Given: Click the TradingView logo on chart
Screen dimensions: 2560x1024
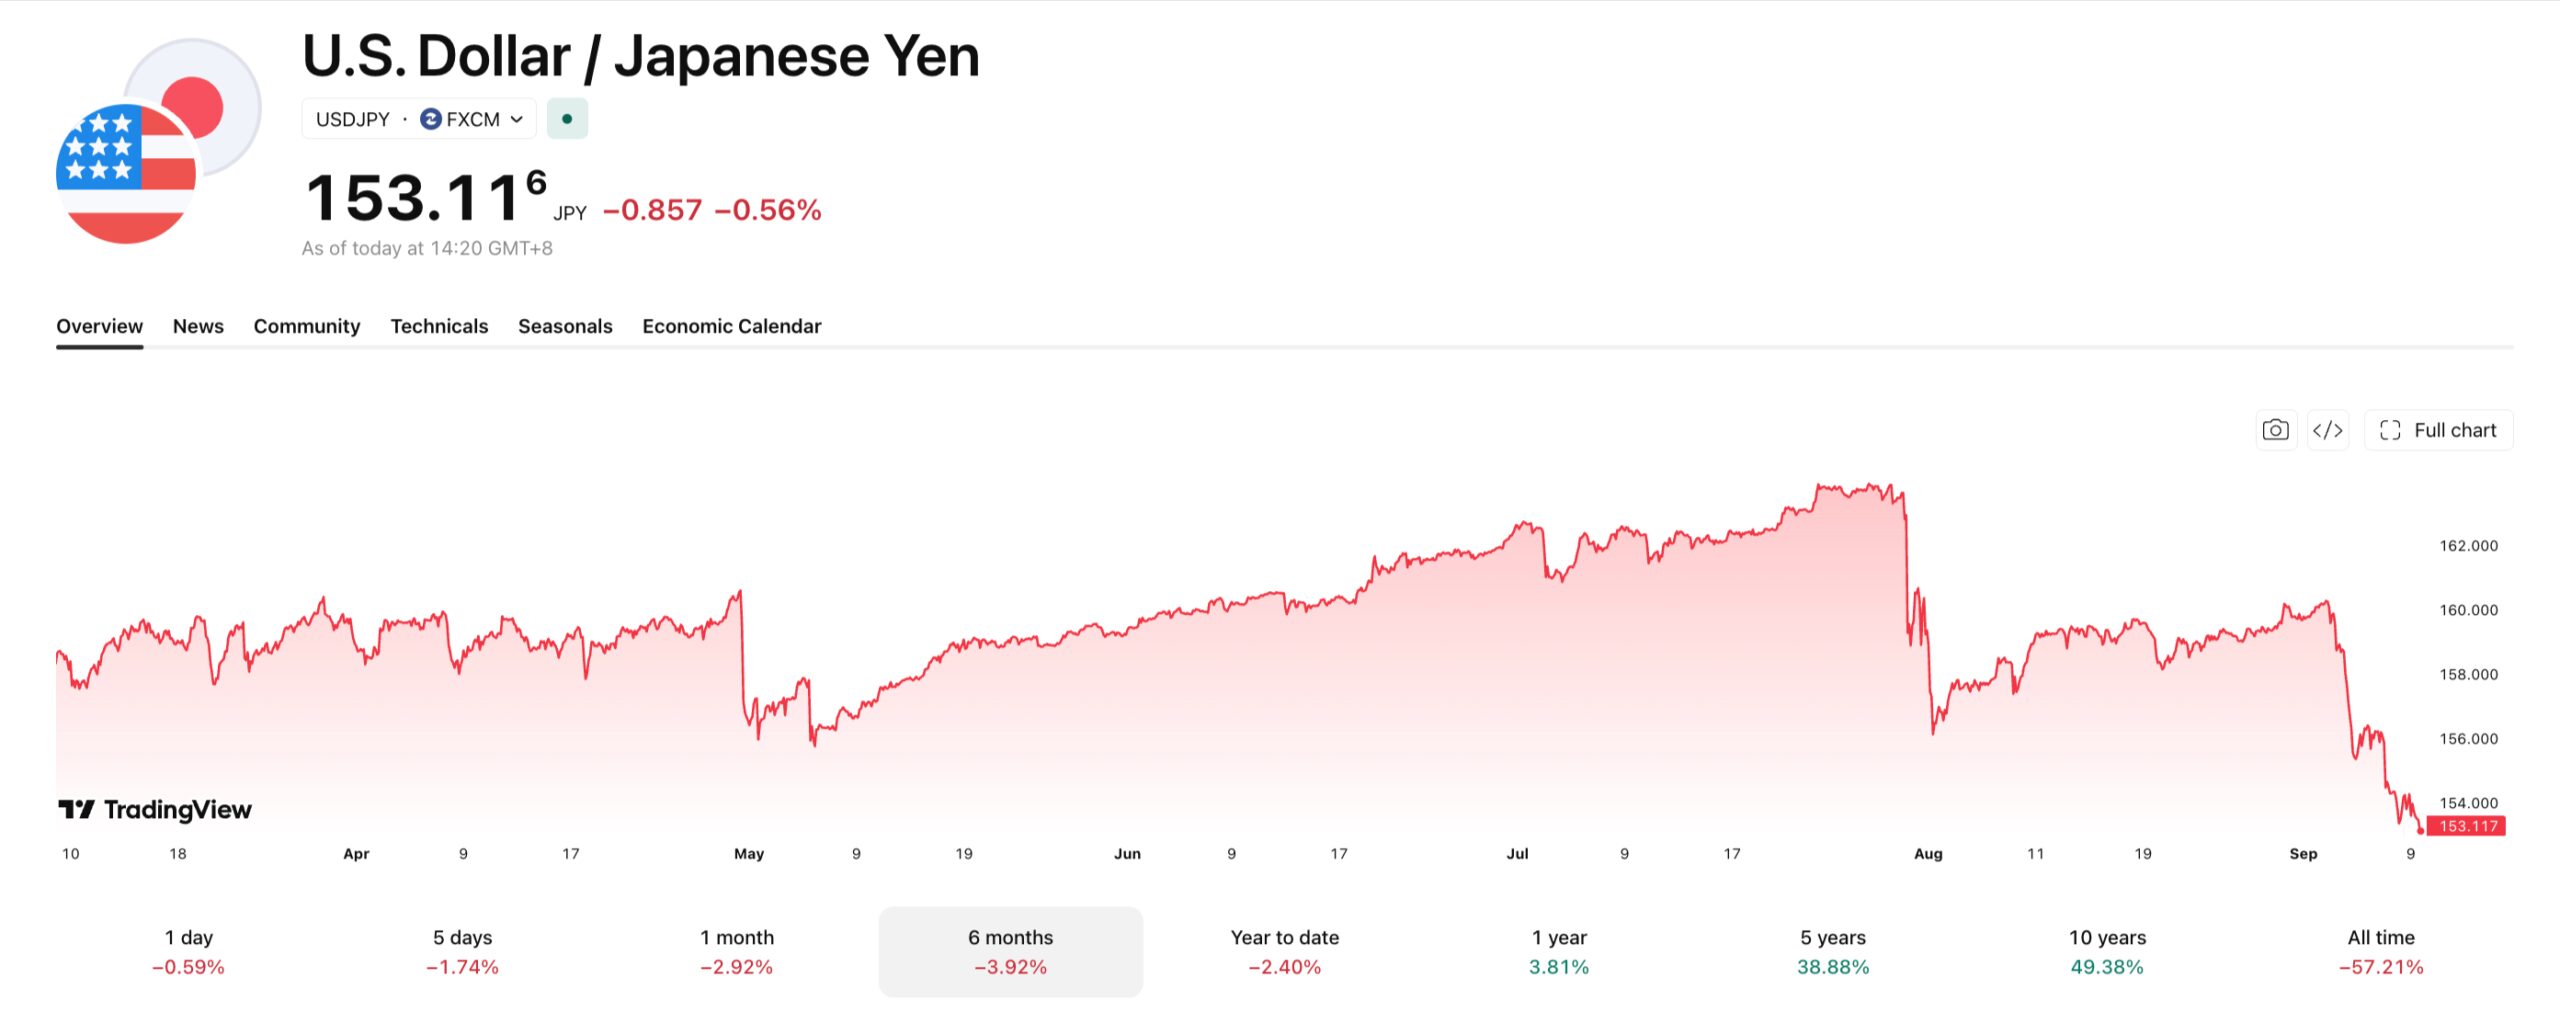Looking at the screenshot, I should point(155,809).
